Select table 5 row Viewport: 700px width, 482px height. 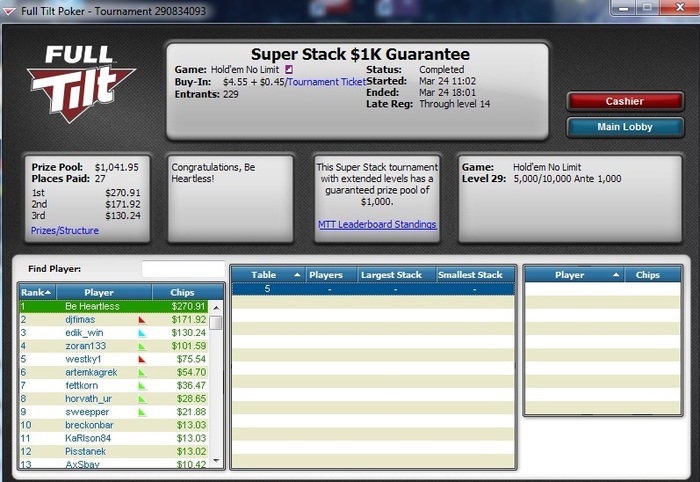click(x=373, y=289)
